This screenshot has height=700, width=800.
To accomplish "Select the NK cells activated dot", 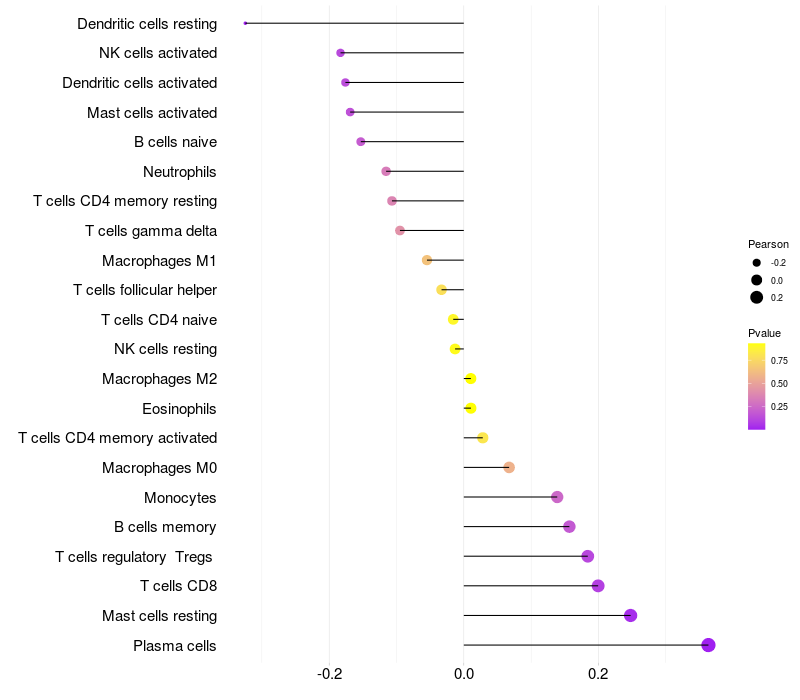I will pos(341,53).
